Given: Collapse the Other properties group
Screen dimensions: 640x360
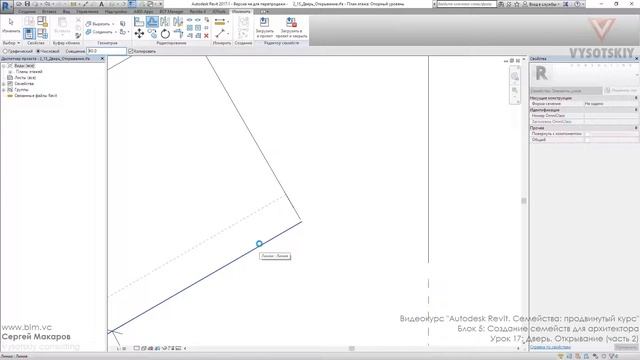Looking at the screenshot, I should point(636,128).
